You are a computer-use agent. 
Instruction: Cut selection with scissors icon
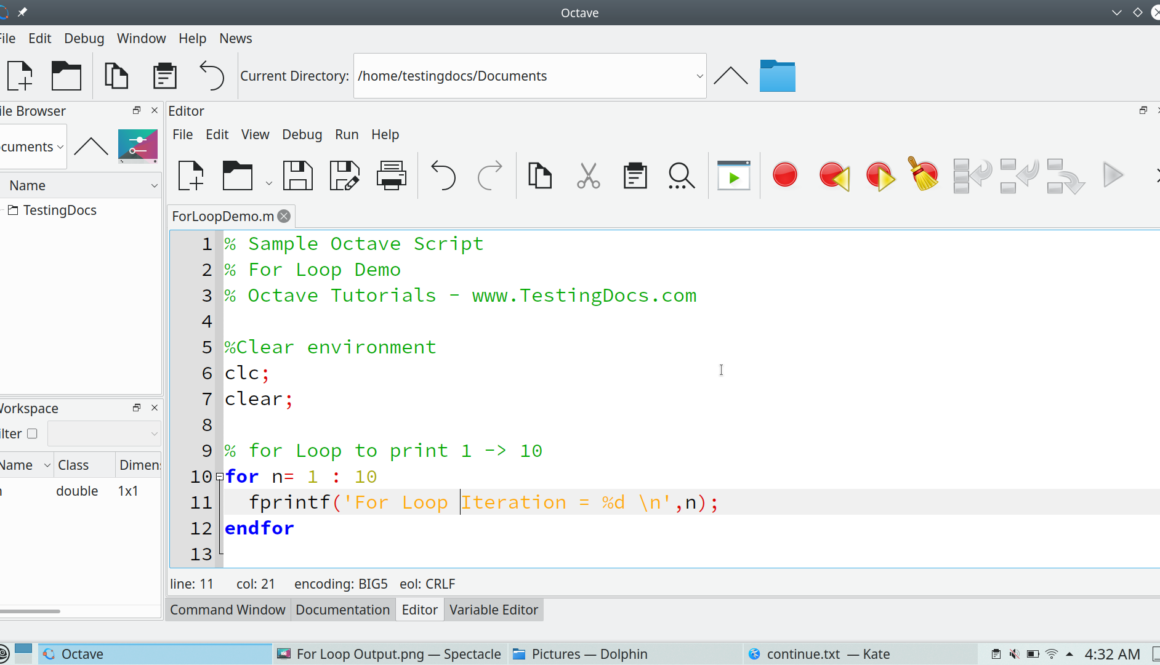tap(588, 176)
